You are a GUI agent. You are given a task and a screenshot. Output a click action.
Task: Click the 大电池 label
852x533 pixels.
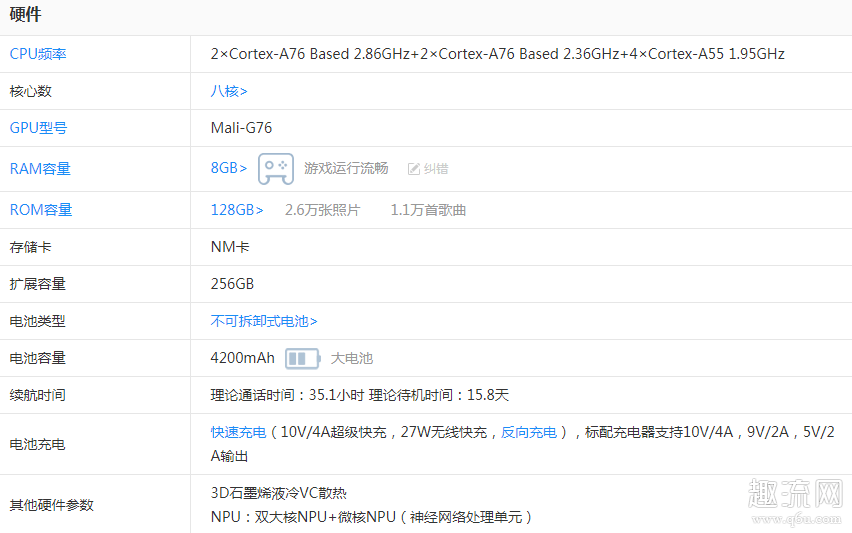click(352, 359)
